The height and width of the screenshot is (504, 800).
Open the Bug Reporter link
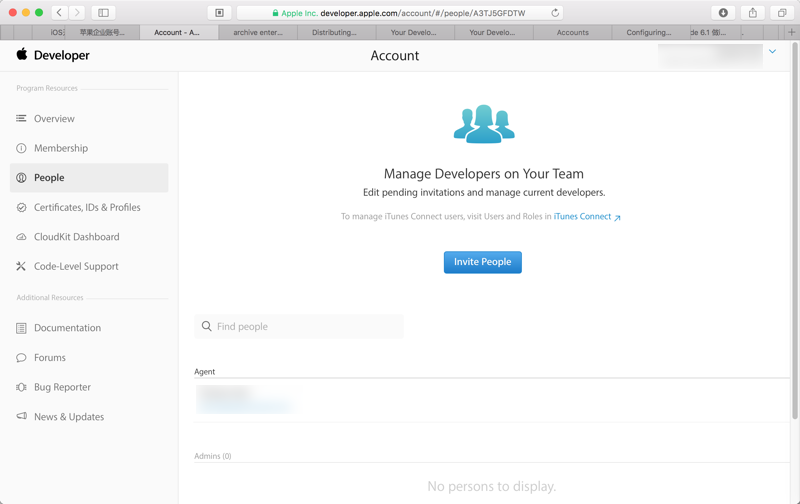[x=62, y=387]
